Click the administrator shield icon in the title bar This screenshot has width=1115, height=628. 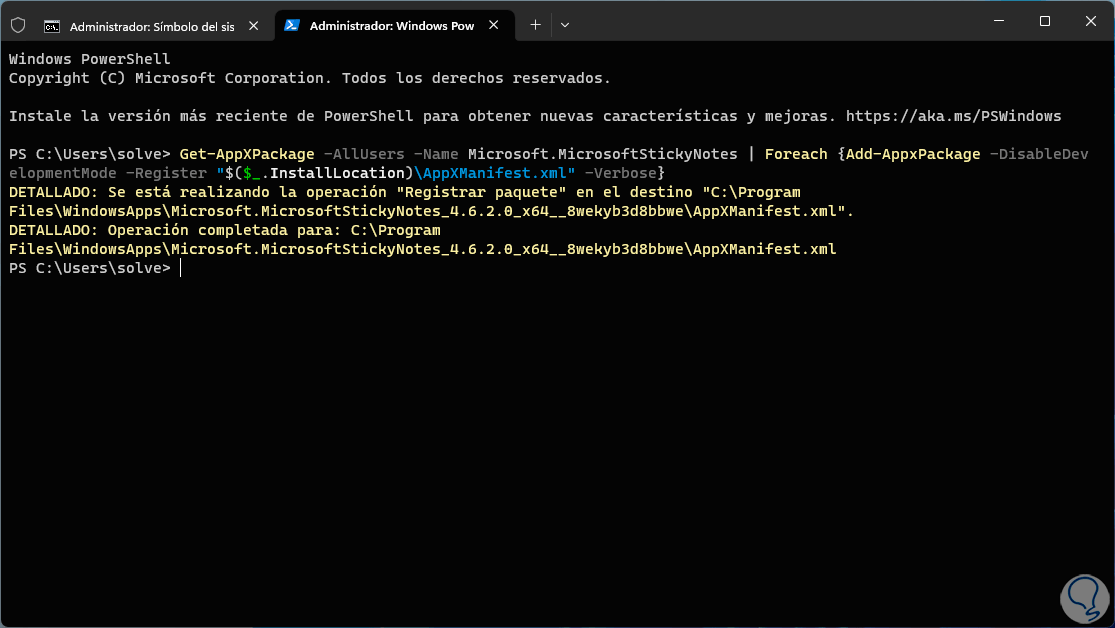(x=18, y=26)
